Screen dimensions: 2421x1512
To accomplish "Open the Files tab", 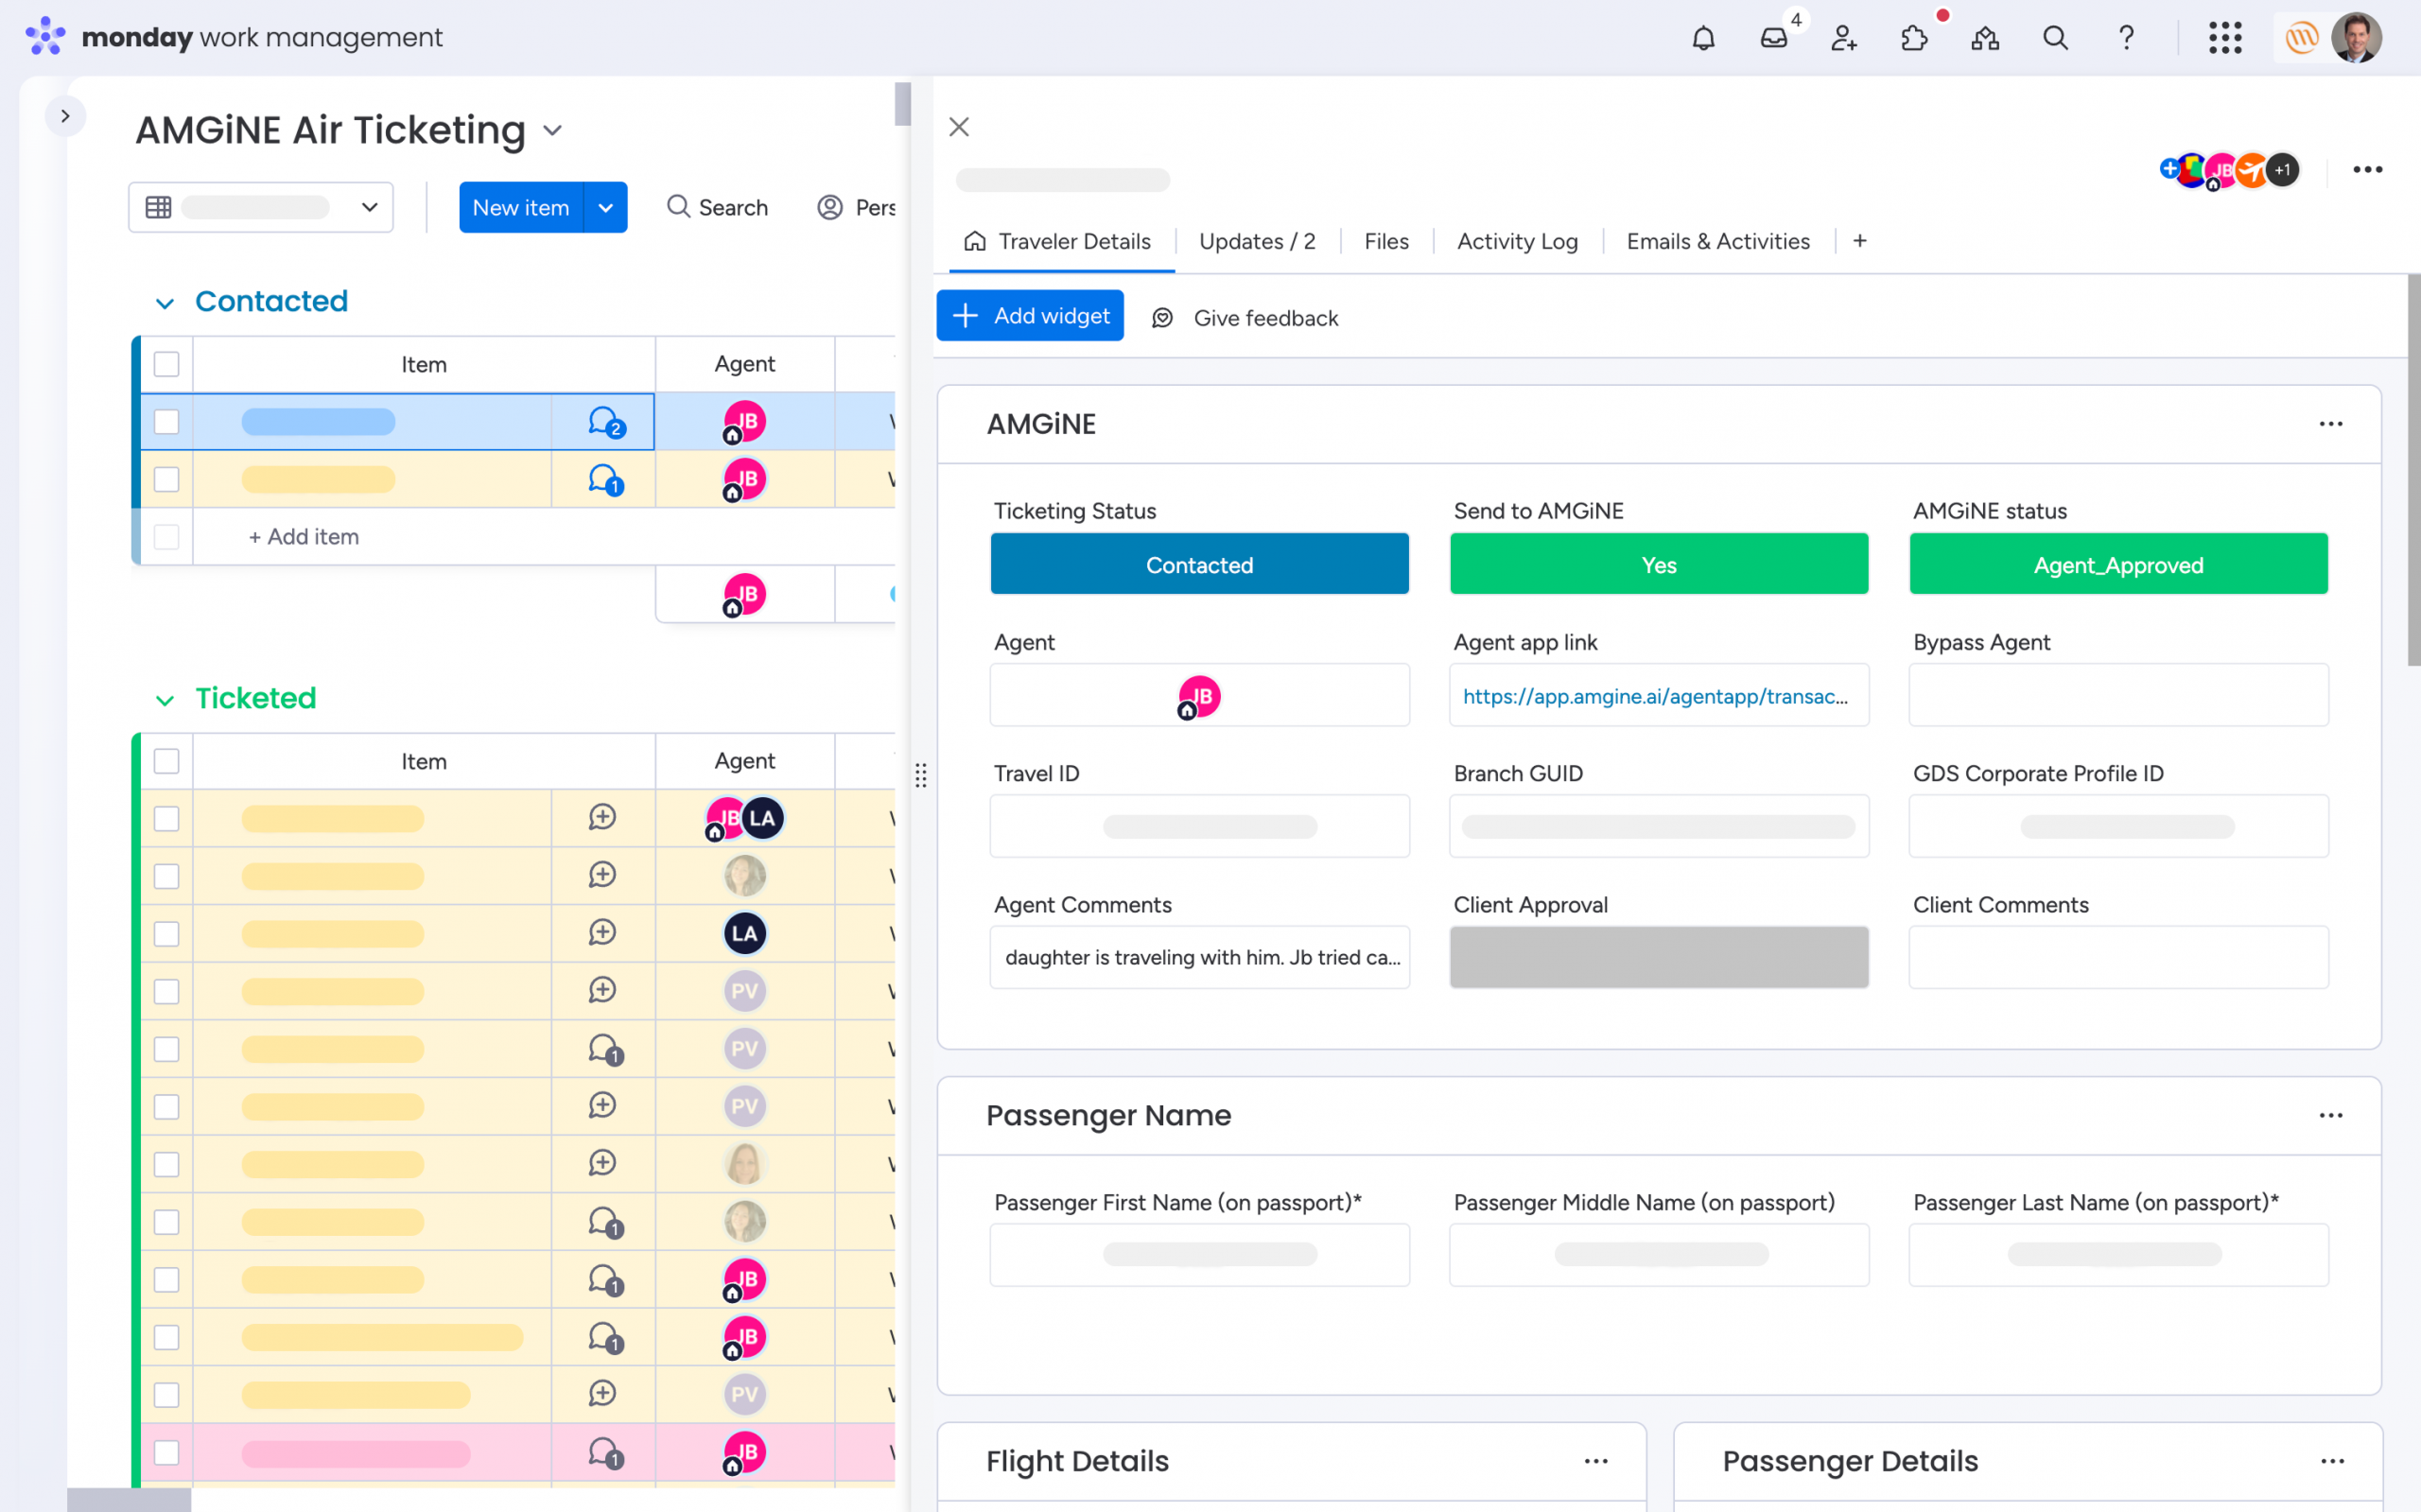I will [x=1386, y=241].
